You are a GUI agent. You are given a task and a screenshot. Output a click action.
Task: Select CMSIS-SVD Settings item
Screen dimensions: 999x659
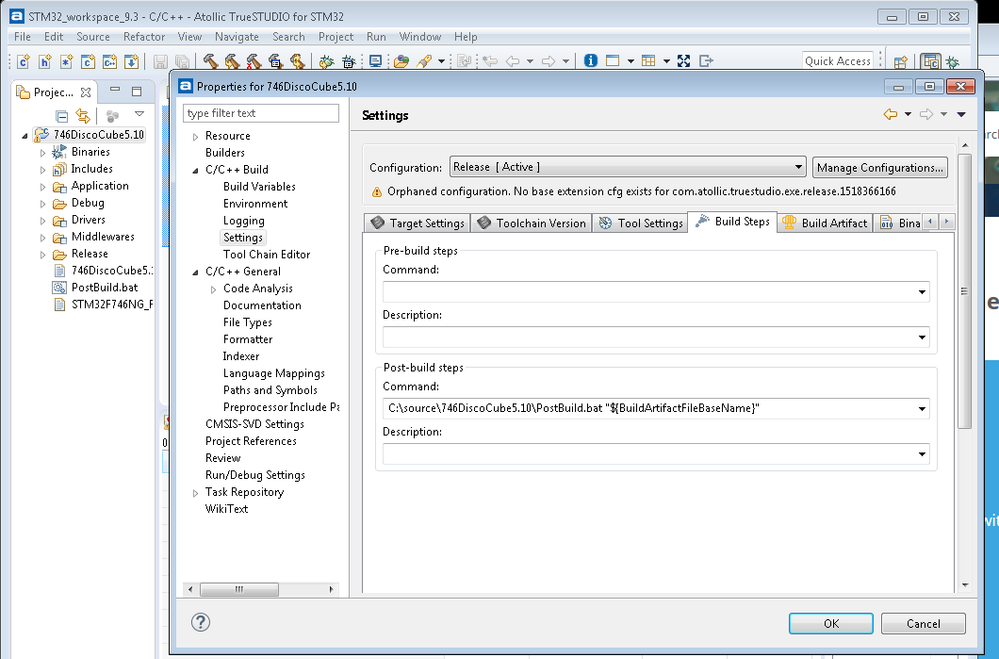click(x=254, y=424)
